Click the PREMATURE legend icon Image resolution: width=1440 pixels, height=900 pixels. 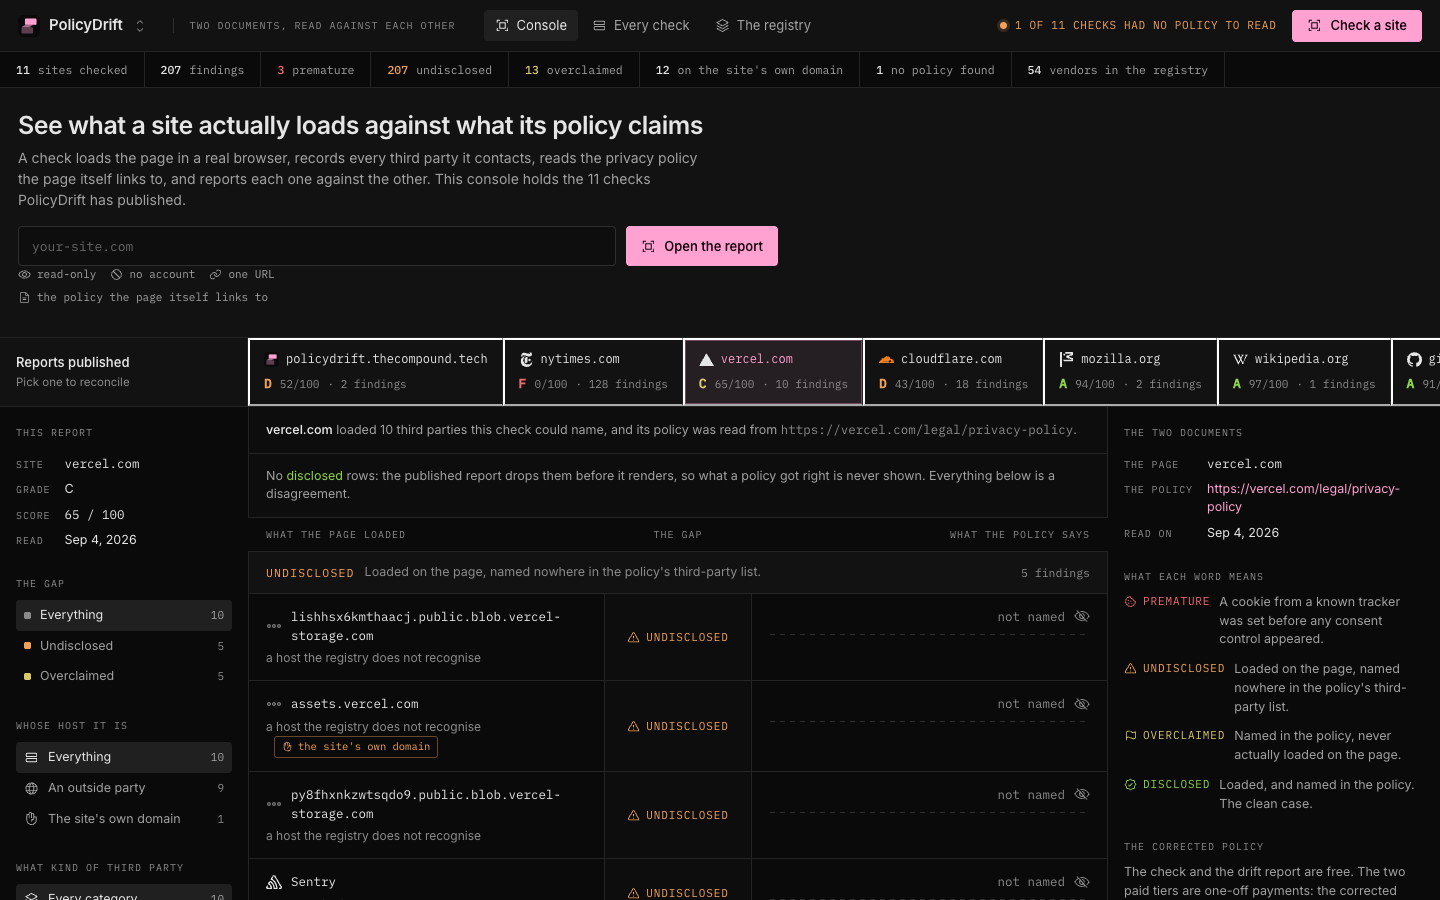[1130, 602]
